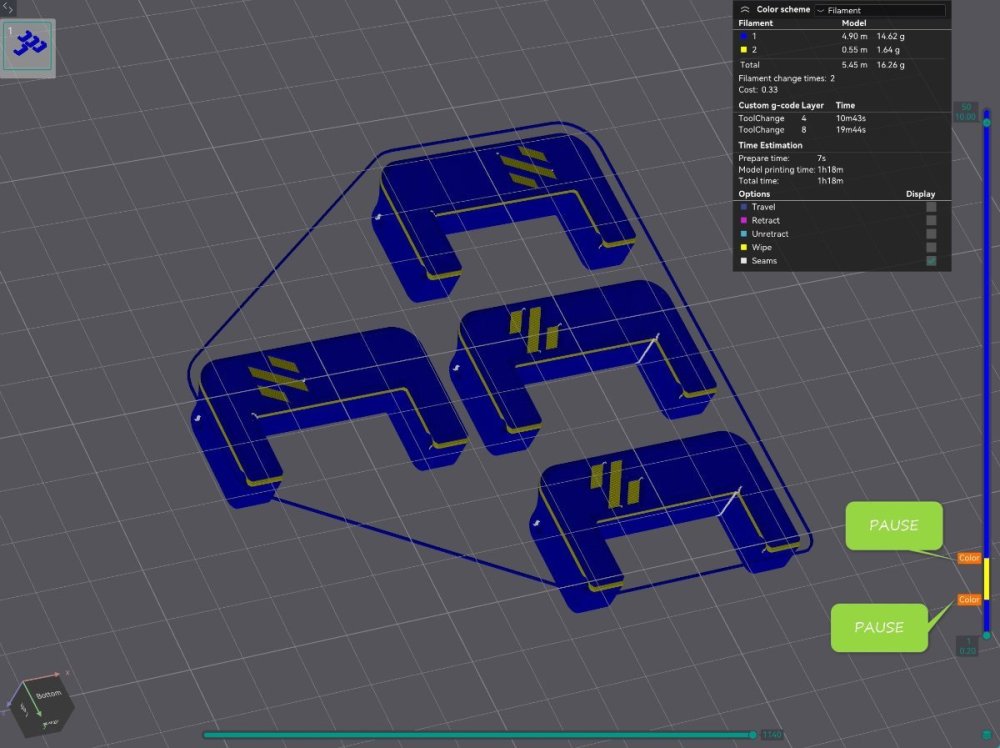Select plate 1 thumbnail
Image resolution: width=1000 pixels, height=748 pixels.
pyautogui.click(x=27, y=47)
